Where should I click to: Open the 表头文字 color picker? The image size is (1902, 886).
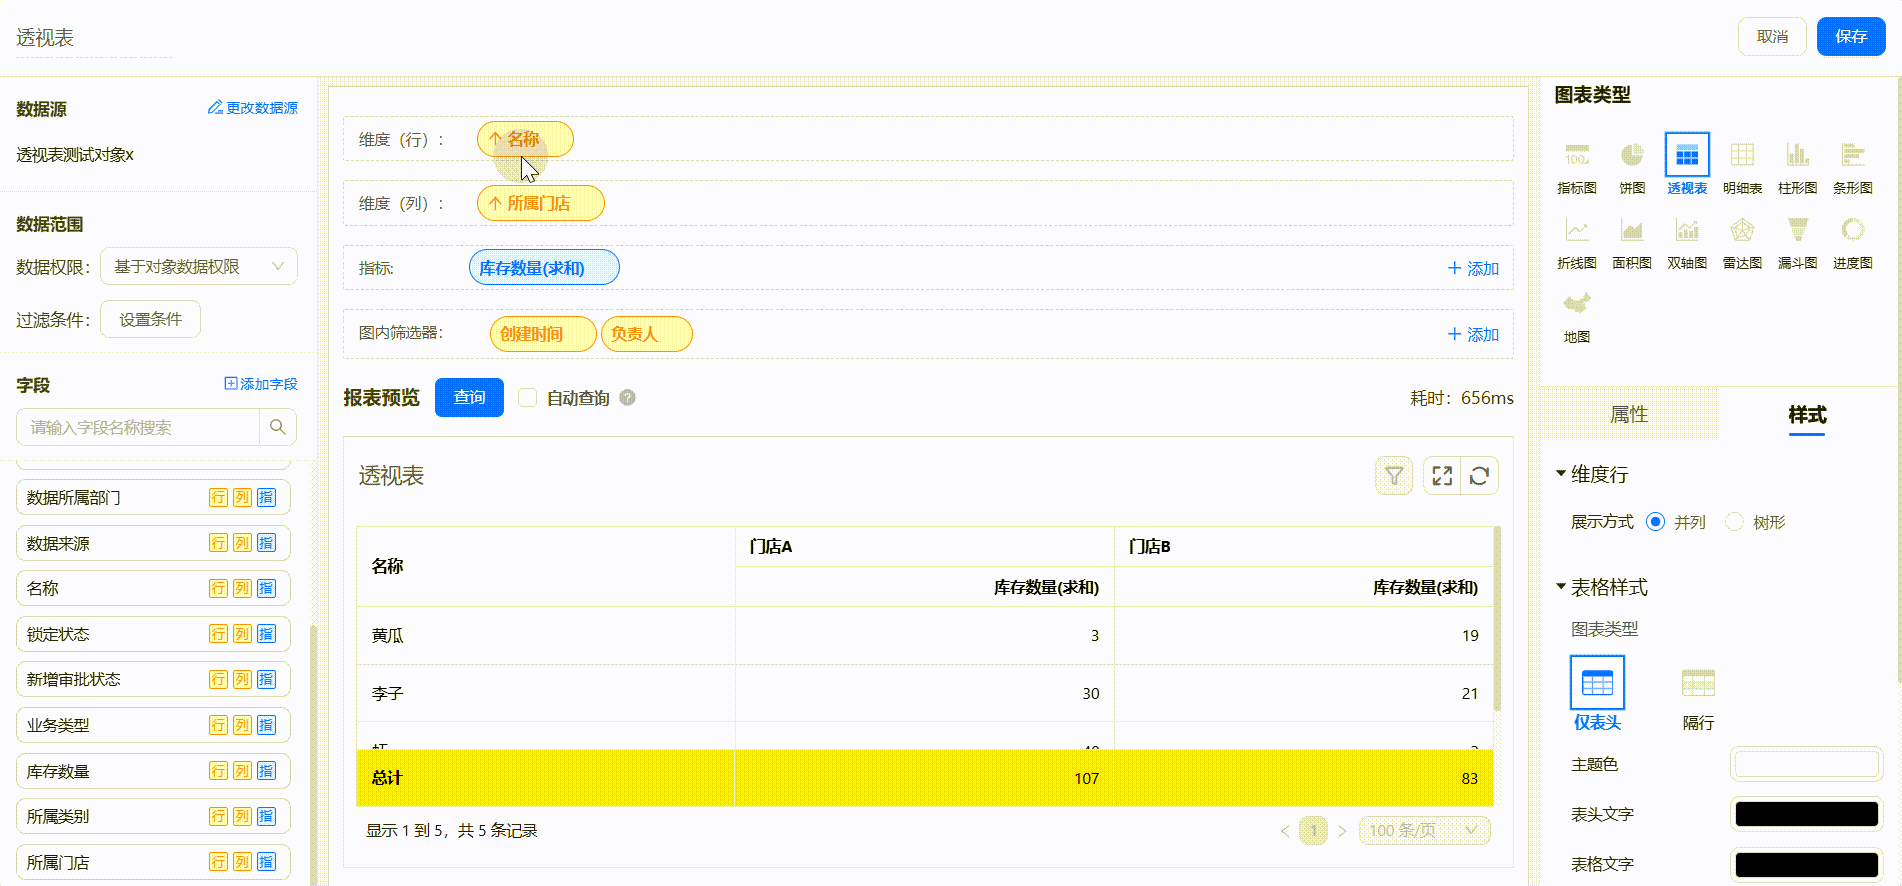pyautogui.click(x=1806, y=814)
